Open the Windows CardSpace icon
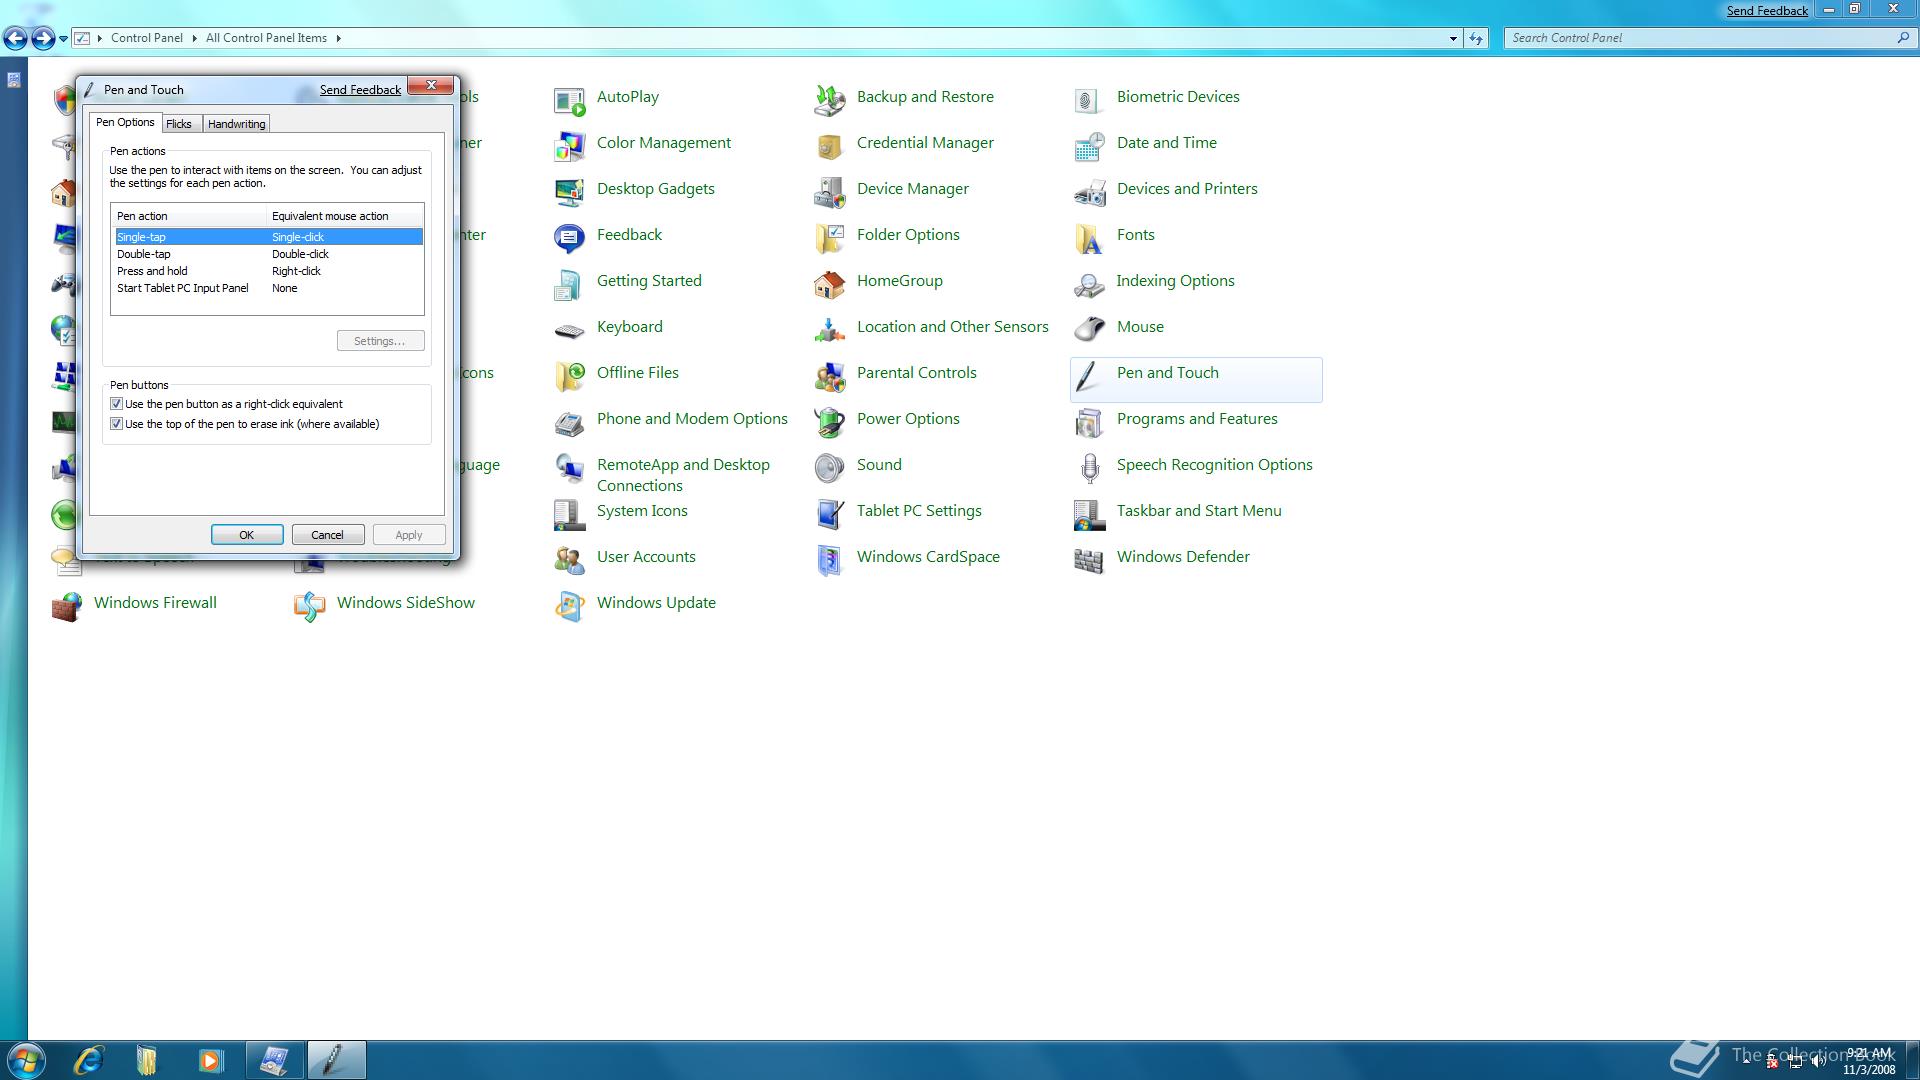 pyautogui.click(x=829, y=561)
